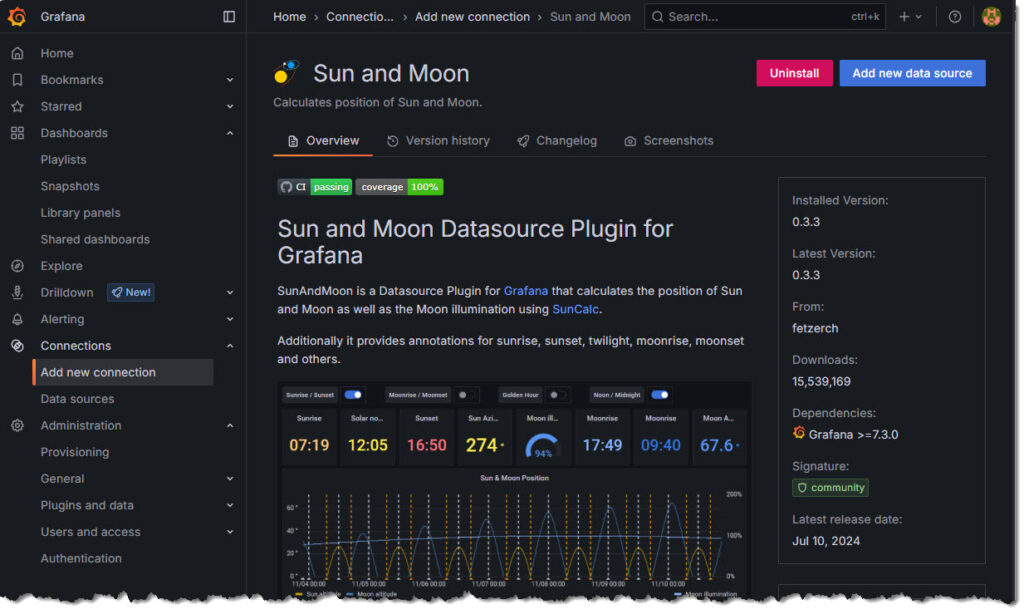This screenshot has width=1024, height=614.
Task: Toggle the Sunrise / Sunset switch
Action: coord(353,395)
